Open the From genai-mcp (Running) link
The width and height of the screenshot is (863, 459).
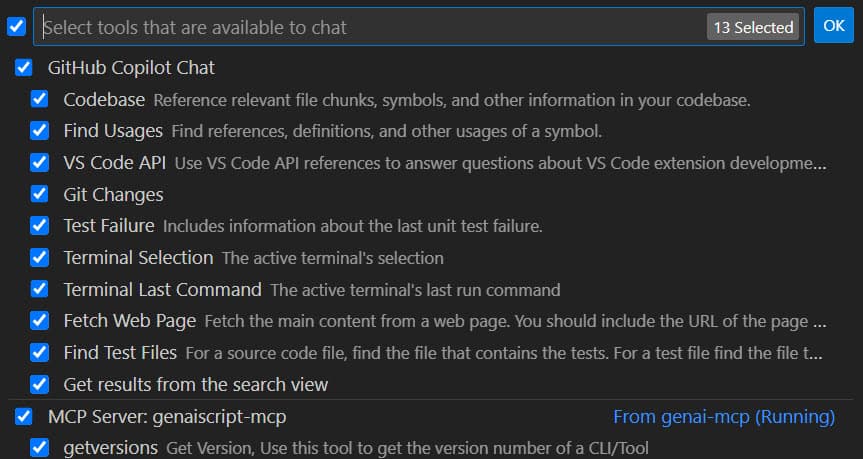724,417
